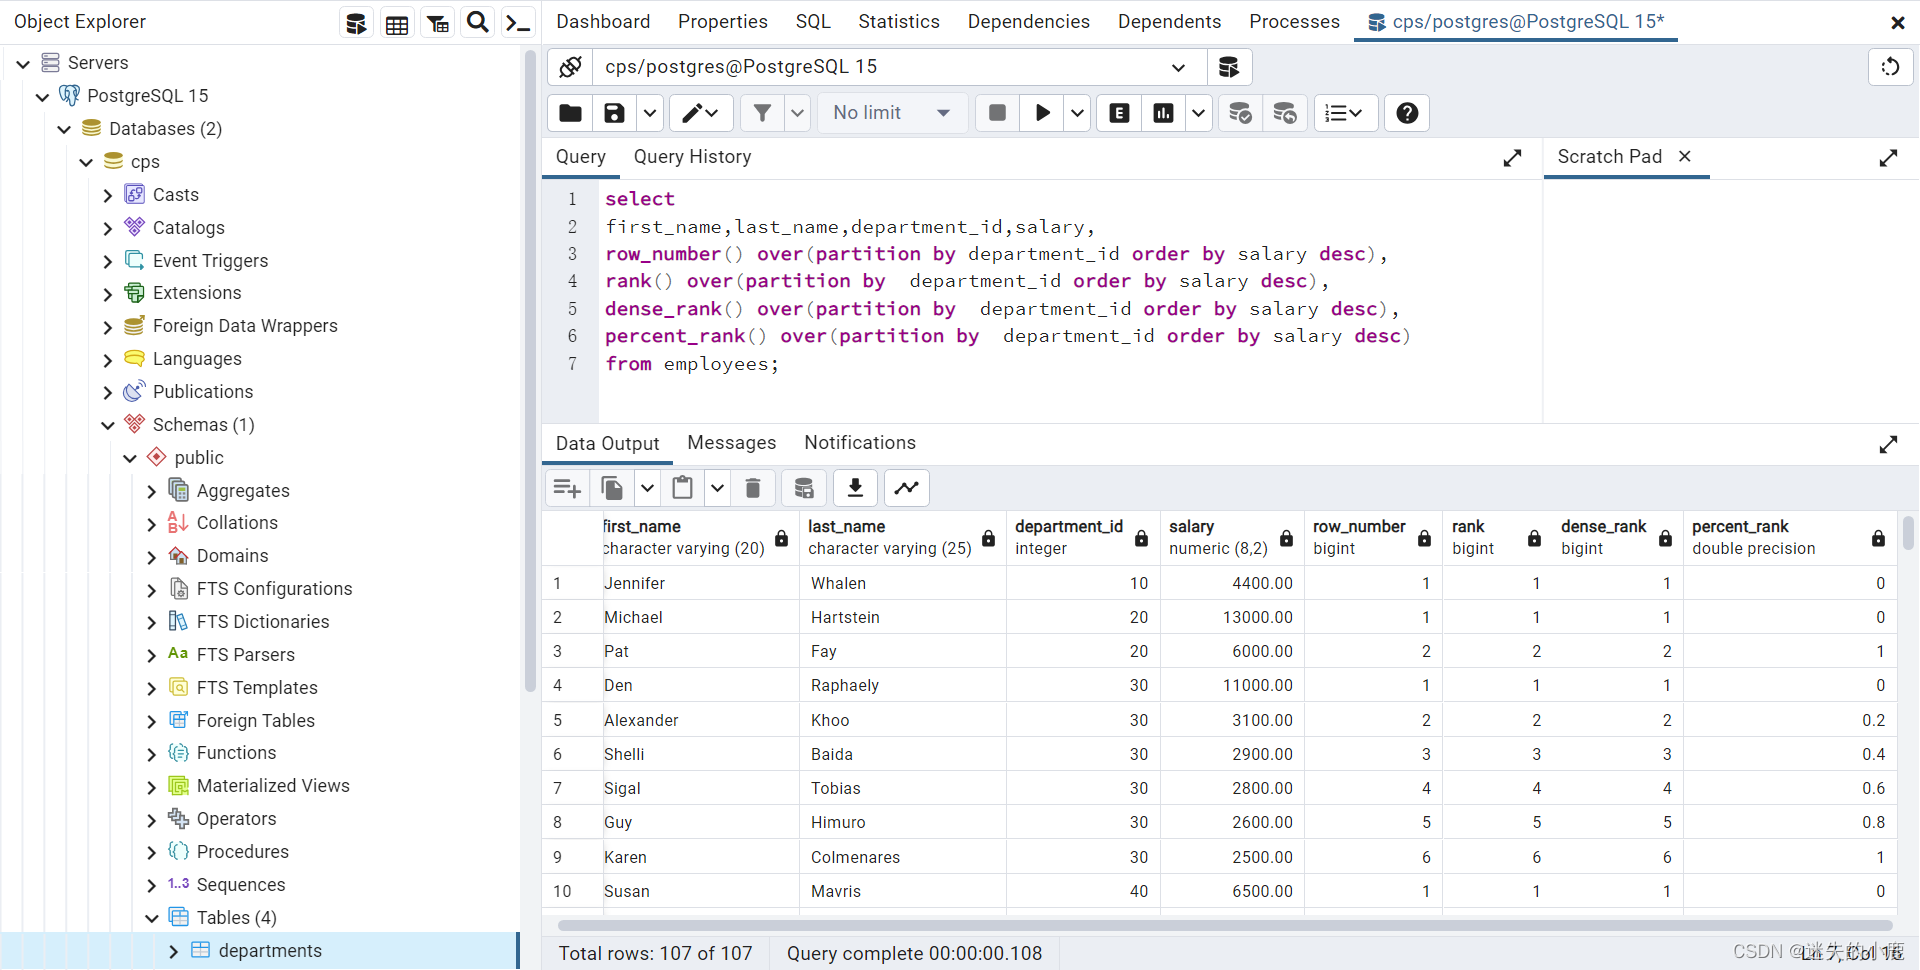Open the Notifications tab

[x=860, y=443]
